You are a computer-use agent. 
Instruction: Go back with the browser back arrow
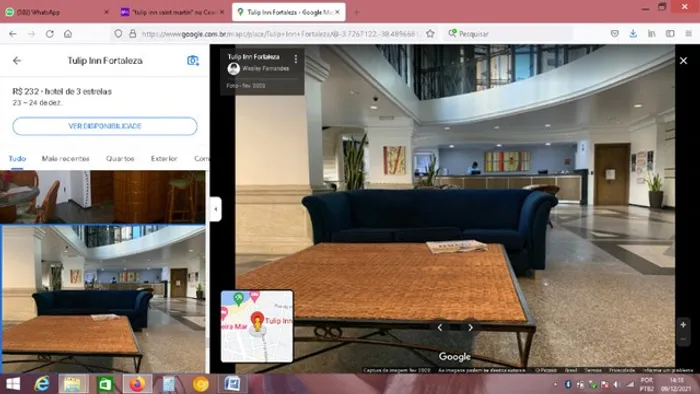[x=13, y=34]
